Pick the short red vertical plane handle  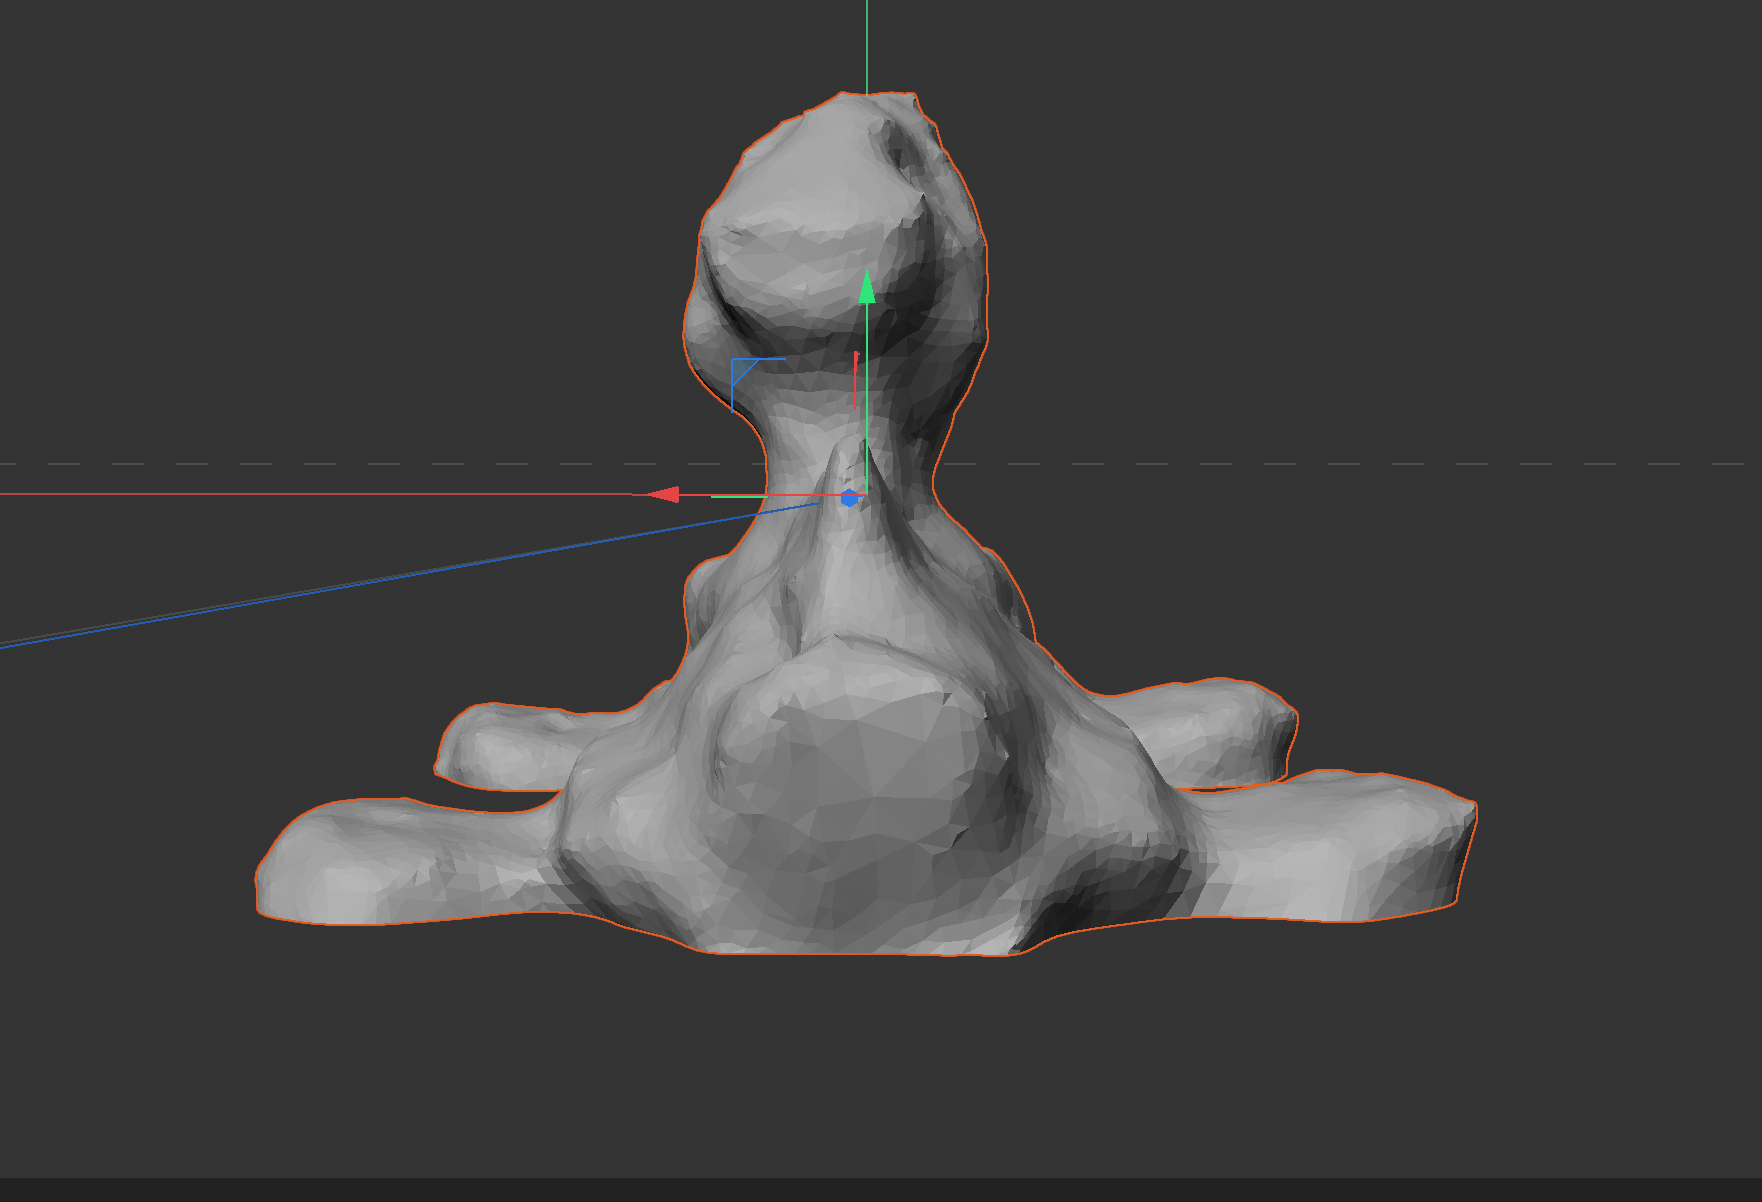coord(856,380)
